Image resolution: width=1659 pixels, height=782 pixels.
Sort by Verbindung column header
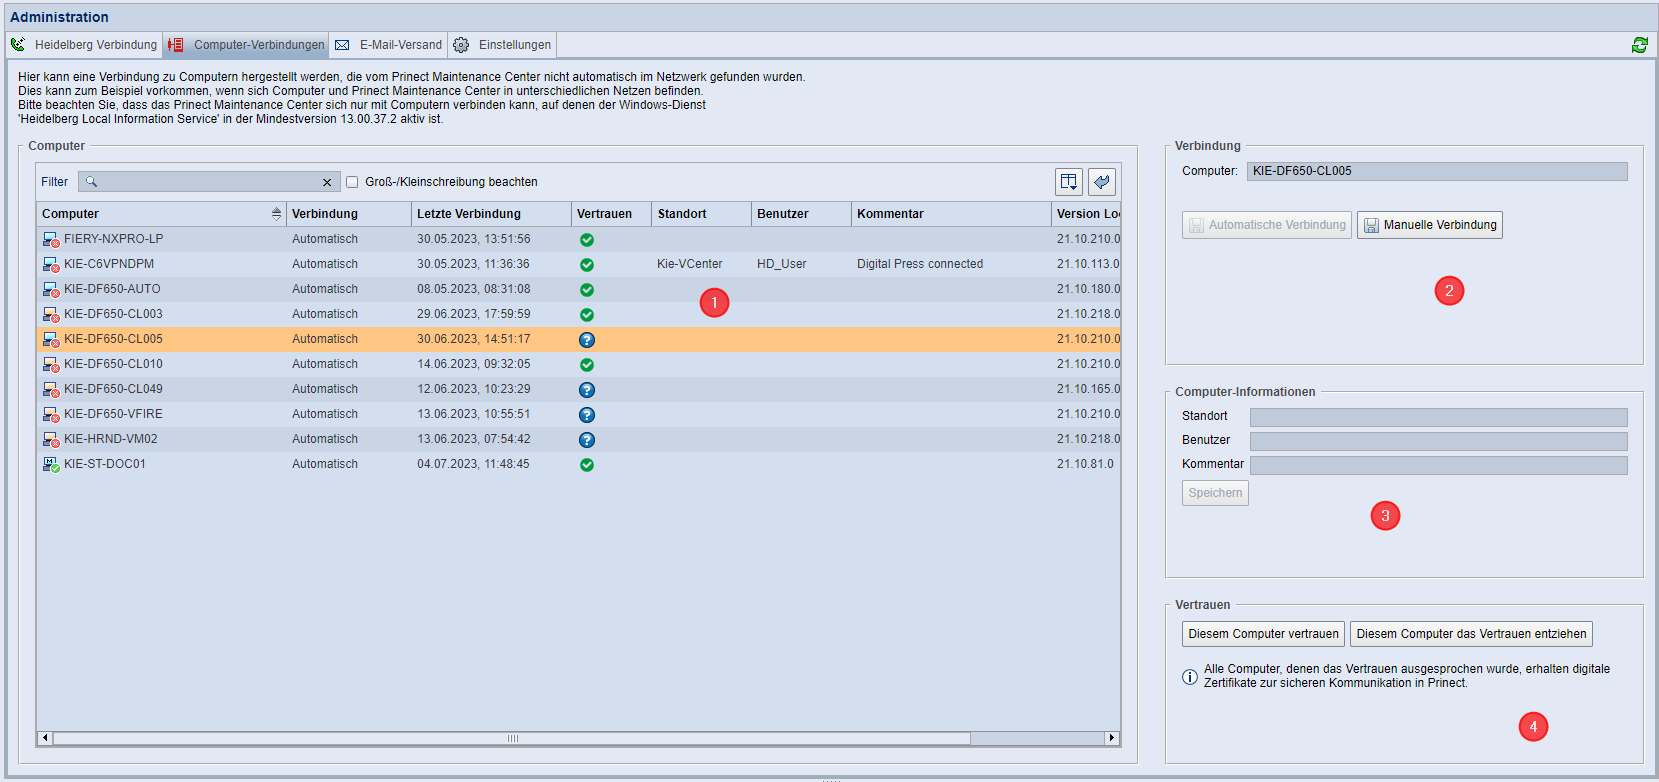[349, 214]
